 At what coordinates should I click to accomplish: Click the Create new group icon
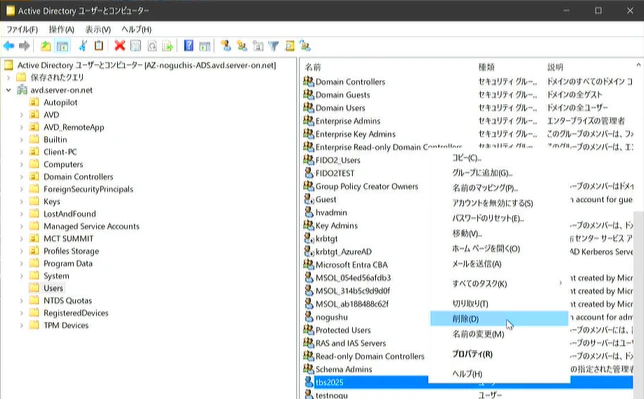pos(242,46)
